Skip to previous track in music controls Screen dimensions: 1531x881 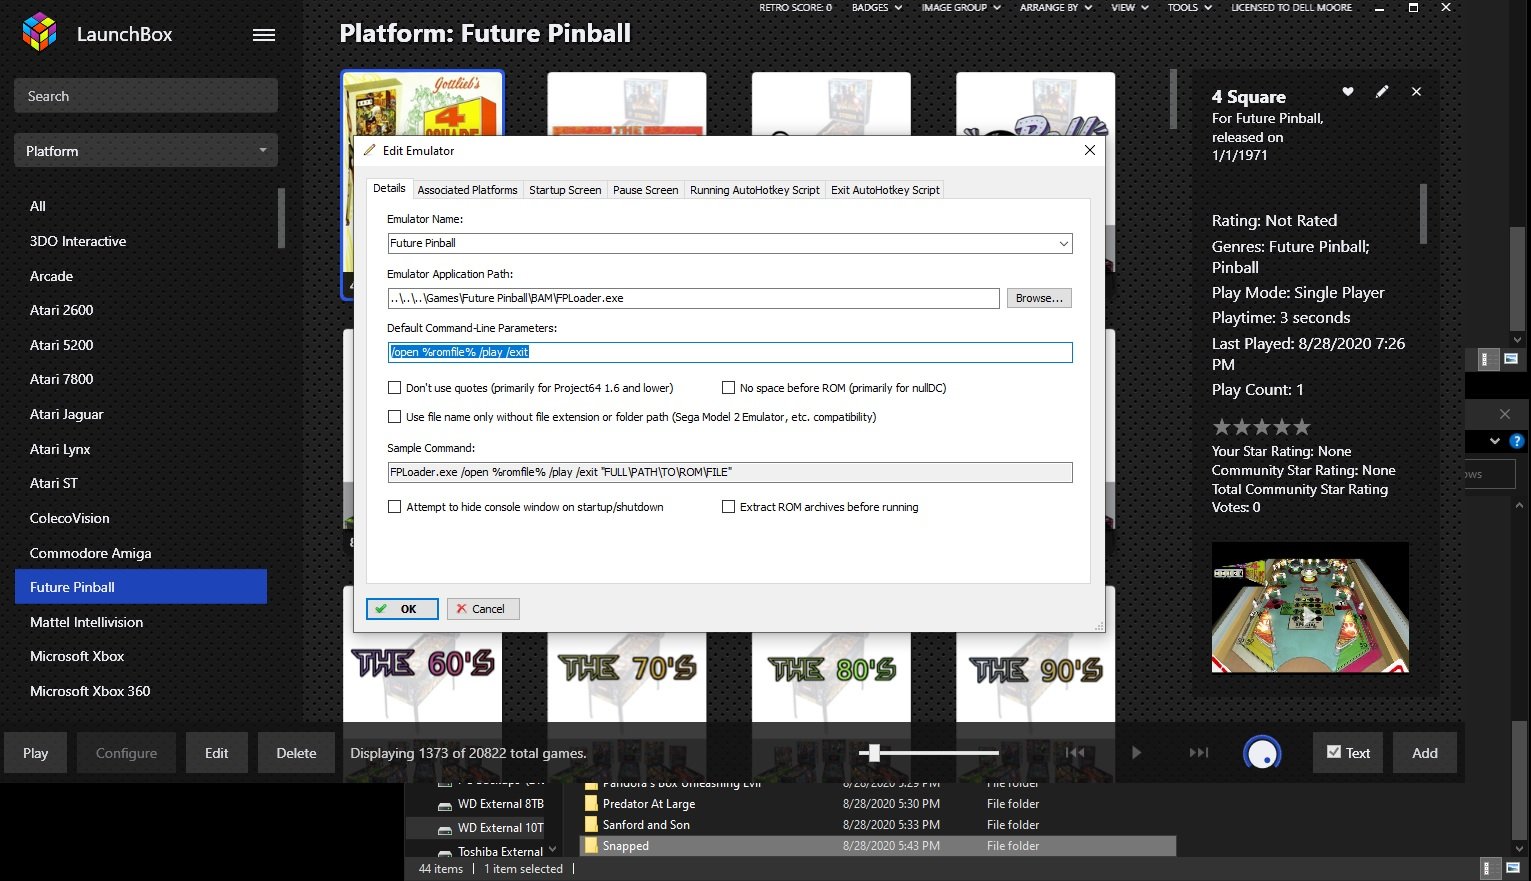1075,753
